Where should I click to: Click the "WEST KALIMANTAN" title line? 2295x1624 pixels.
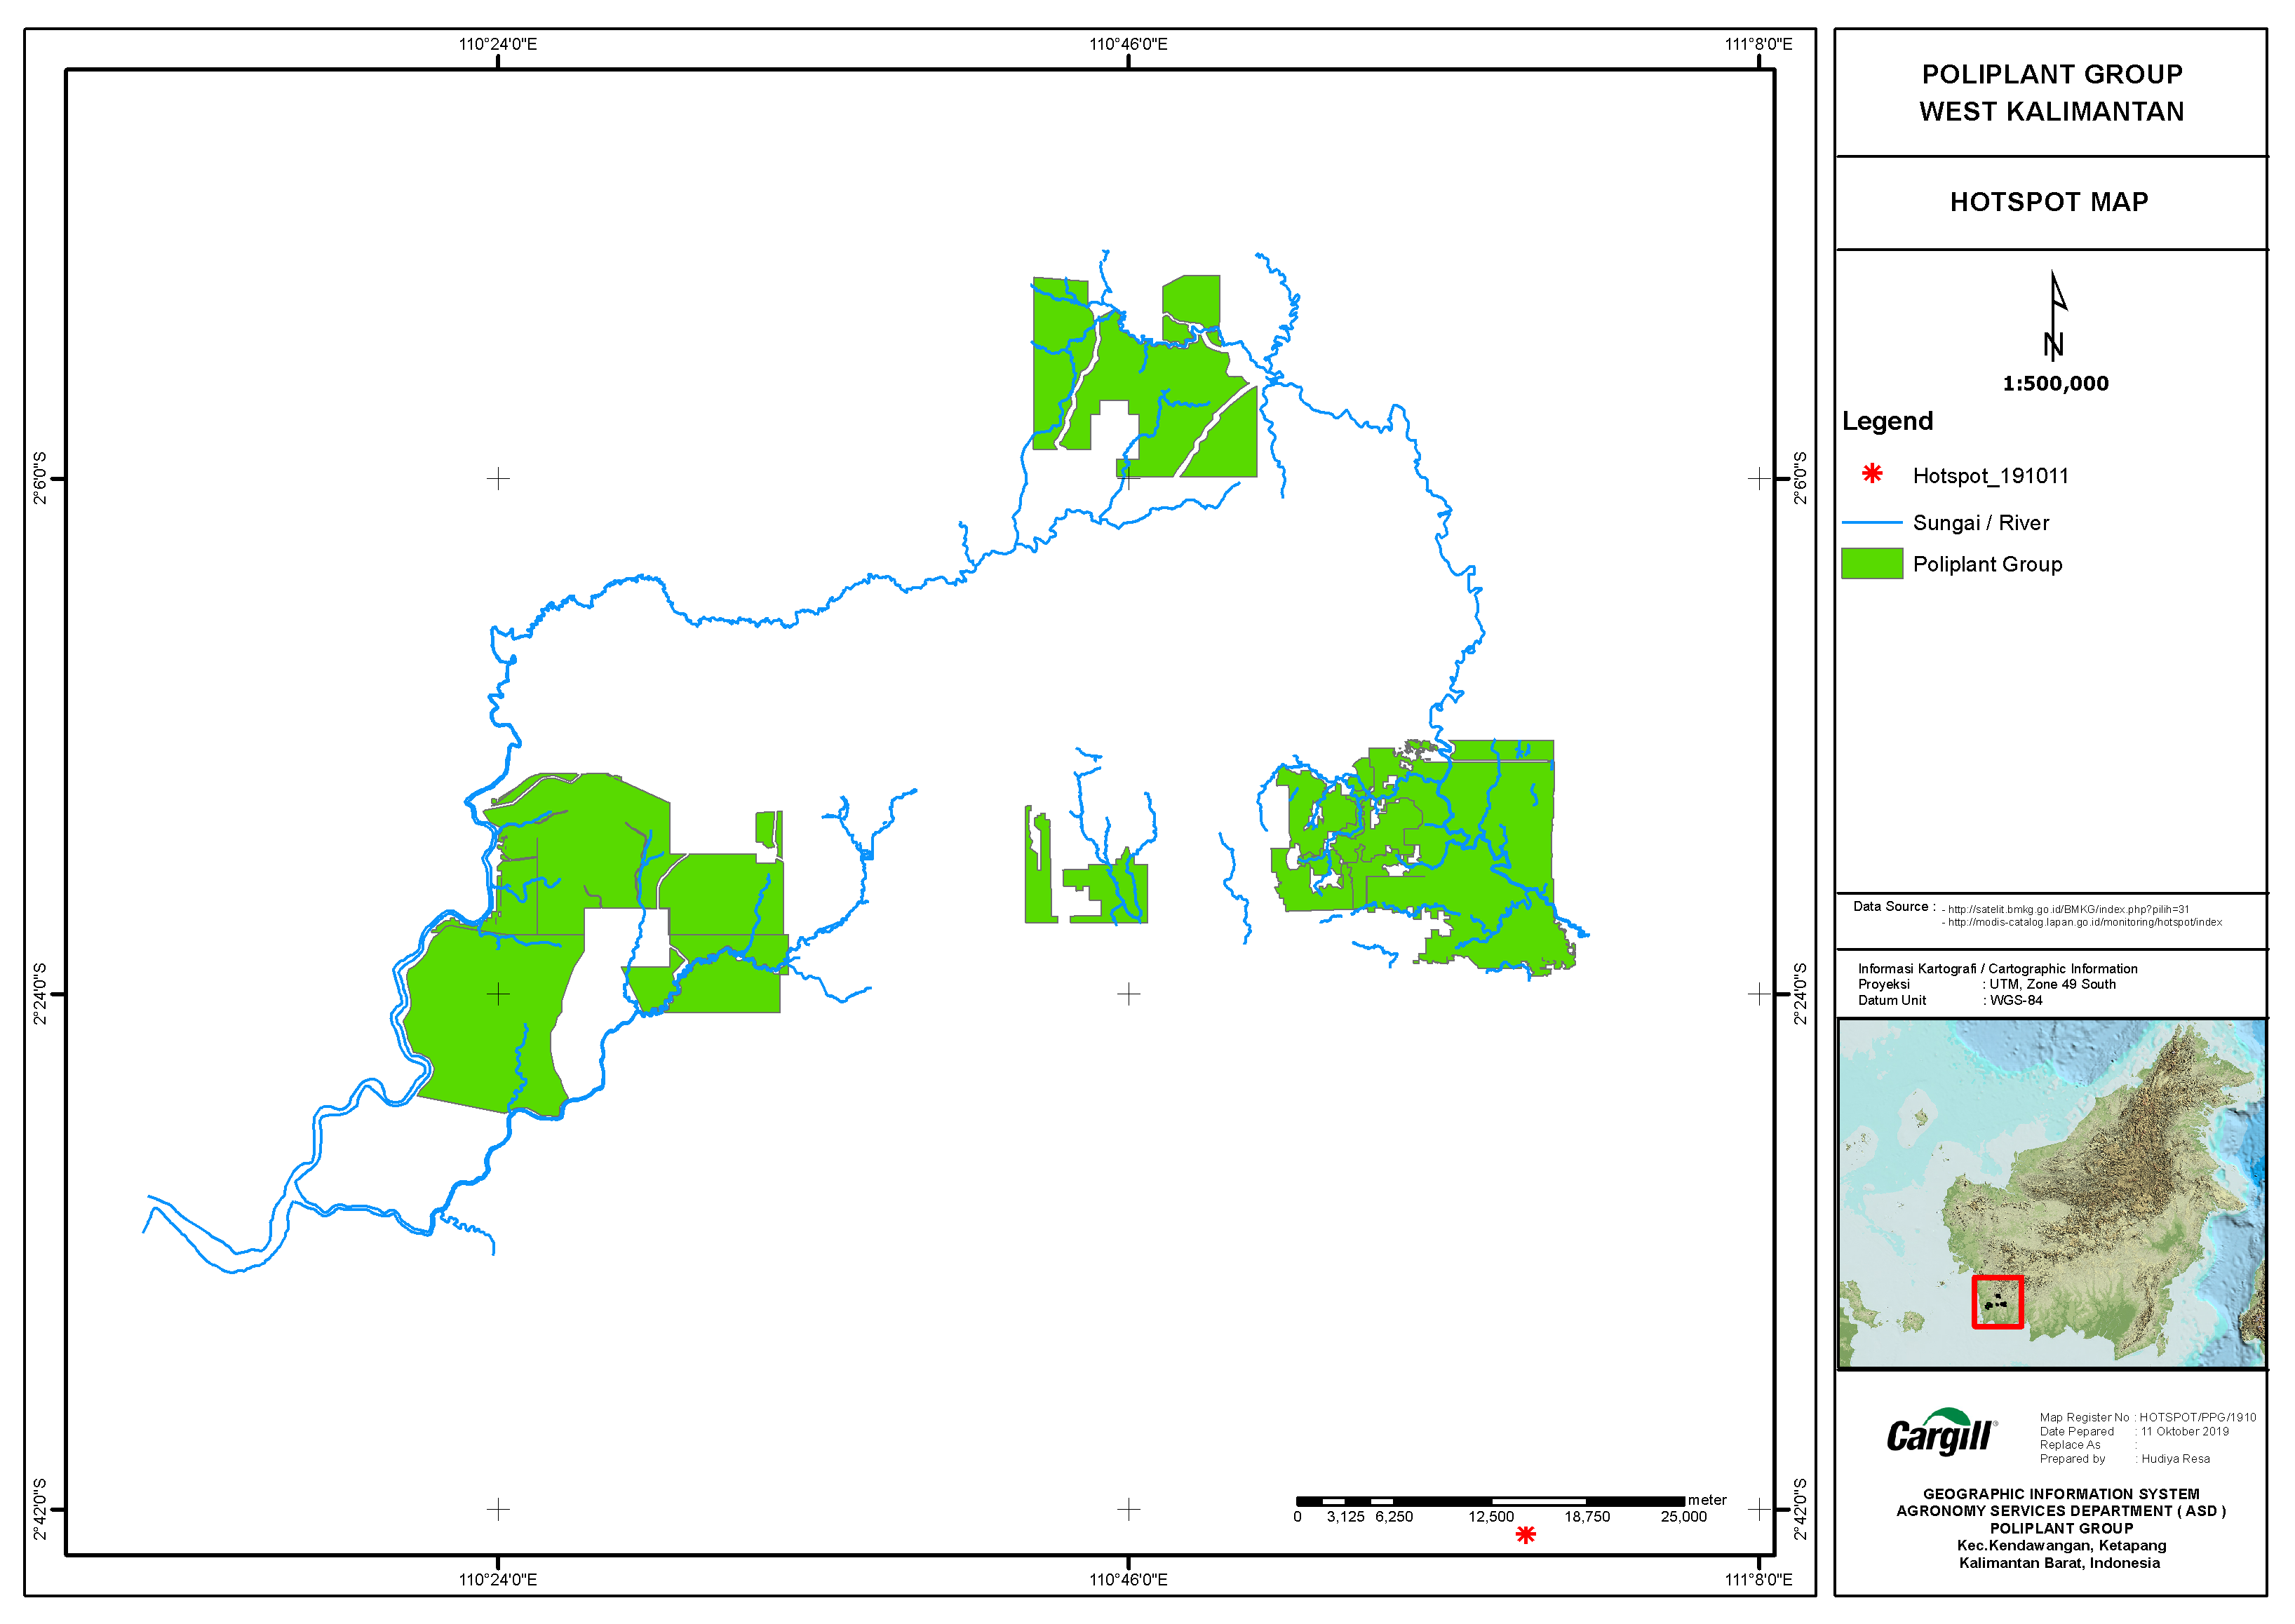tap(2052, 111)
